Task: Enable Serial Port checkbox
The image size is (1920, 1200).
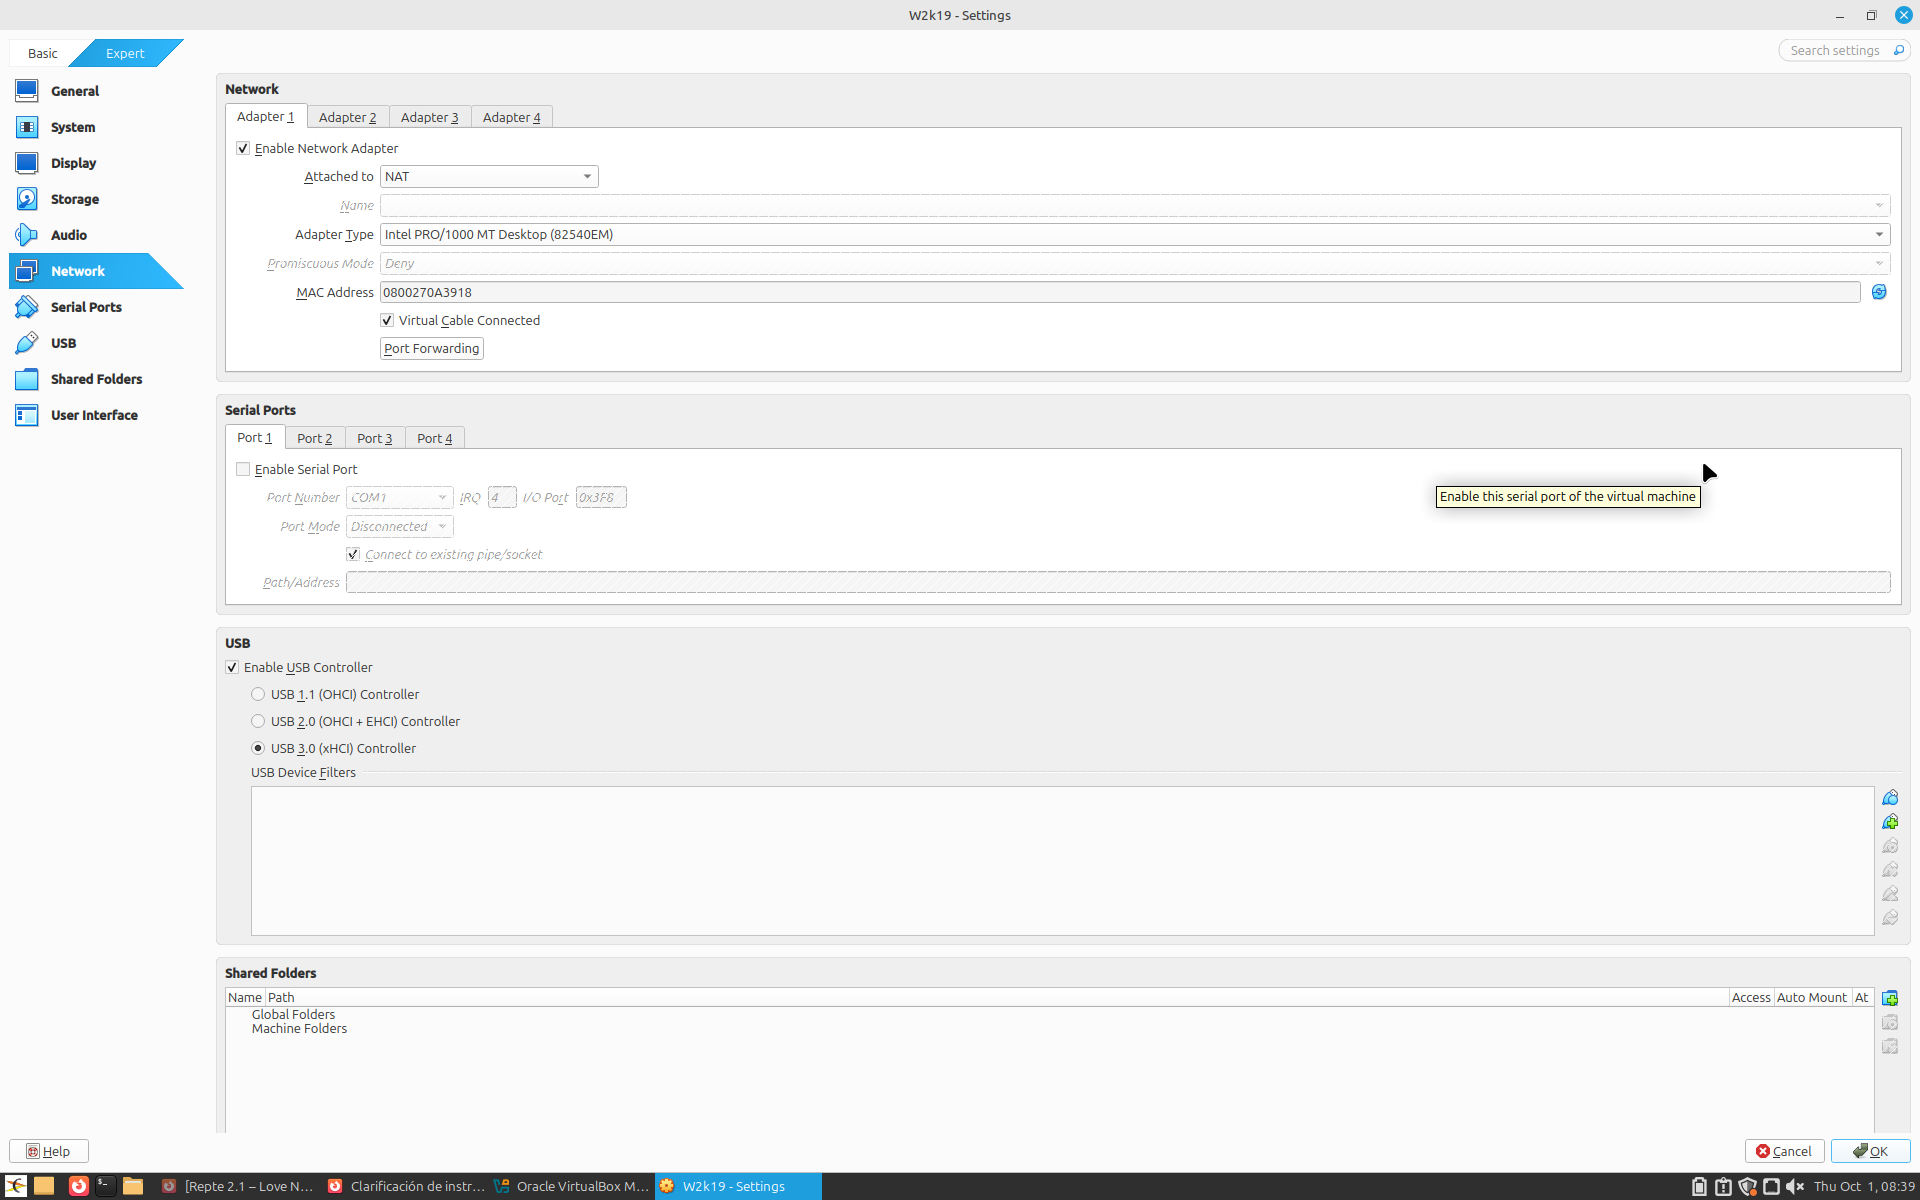Action: coord(243,469)
